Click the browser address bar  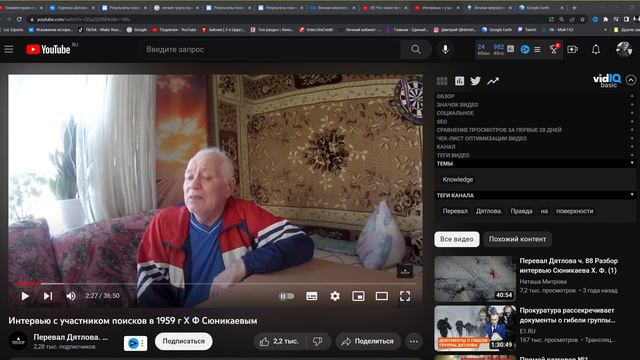286,19
